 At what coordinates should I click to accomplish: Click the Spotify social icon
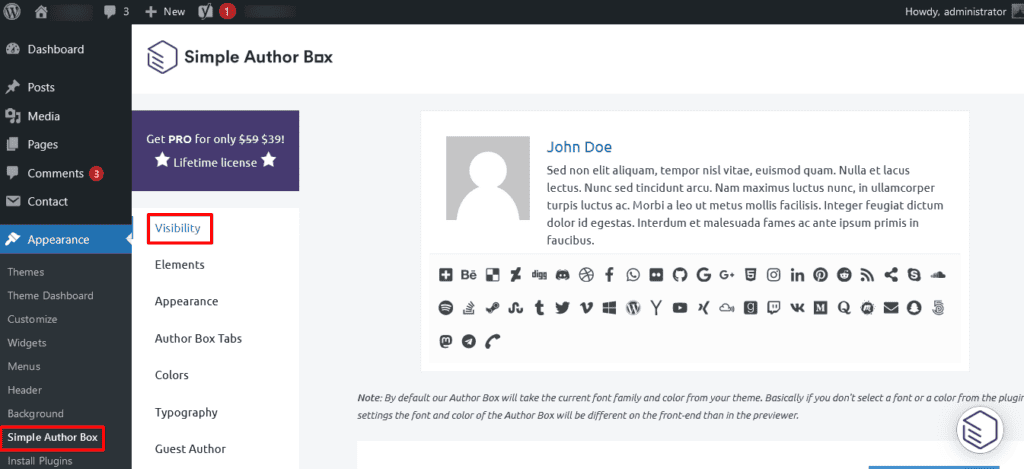point(445,308)
